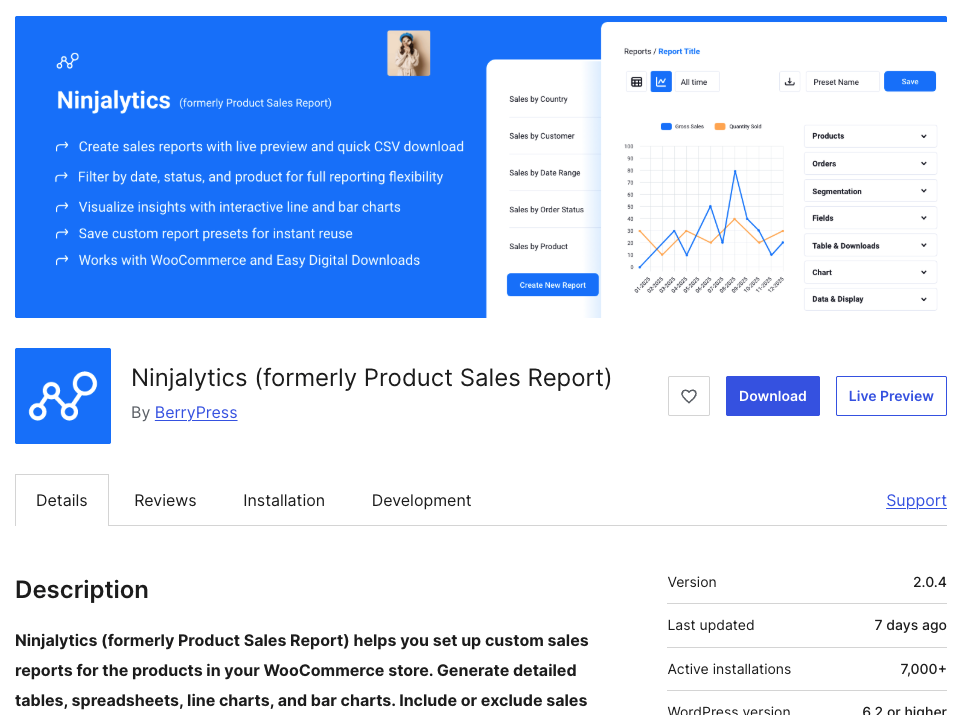960x715 pixels.
Task: Click the Ninjalytics plugin logo icon
Action: click(x=62, y=395)
